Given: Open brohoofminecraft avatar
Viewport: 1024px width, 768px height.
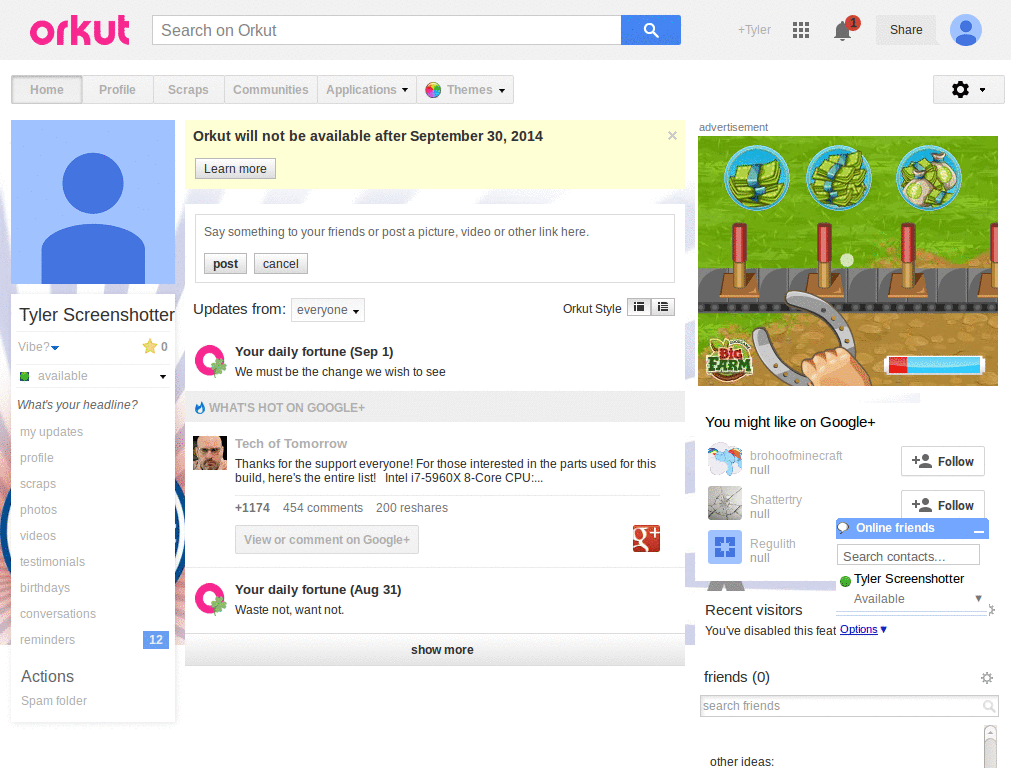Looking at the screenshot, I should tap(725, 459).
